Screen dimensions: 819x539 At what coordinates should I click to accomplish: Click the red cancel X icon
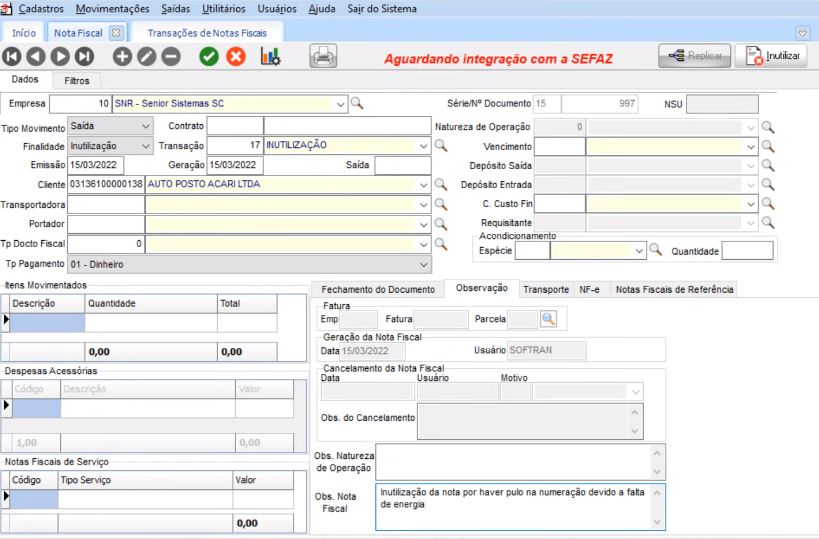(x=236, y=57)
